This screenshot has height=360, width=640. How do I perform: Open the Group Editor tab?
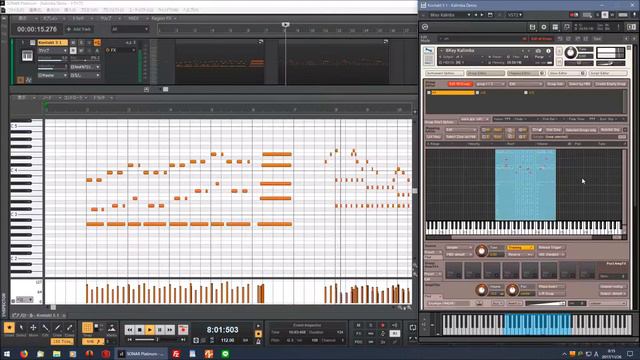pyautogui.click(x=485, y=73)
